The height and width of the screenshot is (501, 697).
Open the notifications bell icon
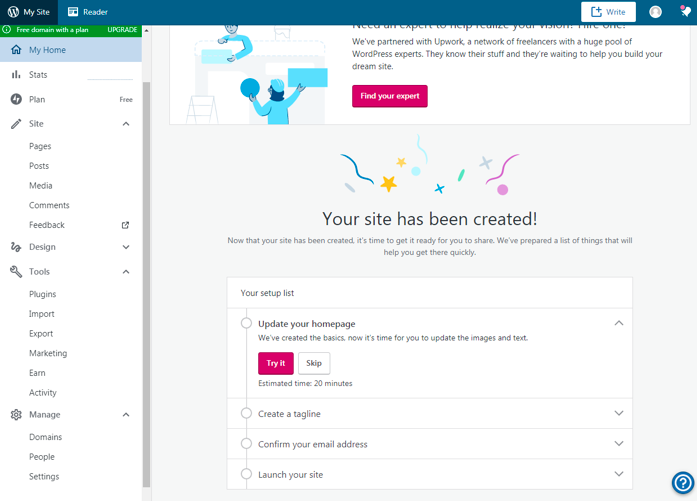pyautogui.click(x=685, y=12)
